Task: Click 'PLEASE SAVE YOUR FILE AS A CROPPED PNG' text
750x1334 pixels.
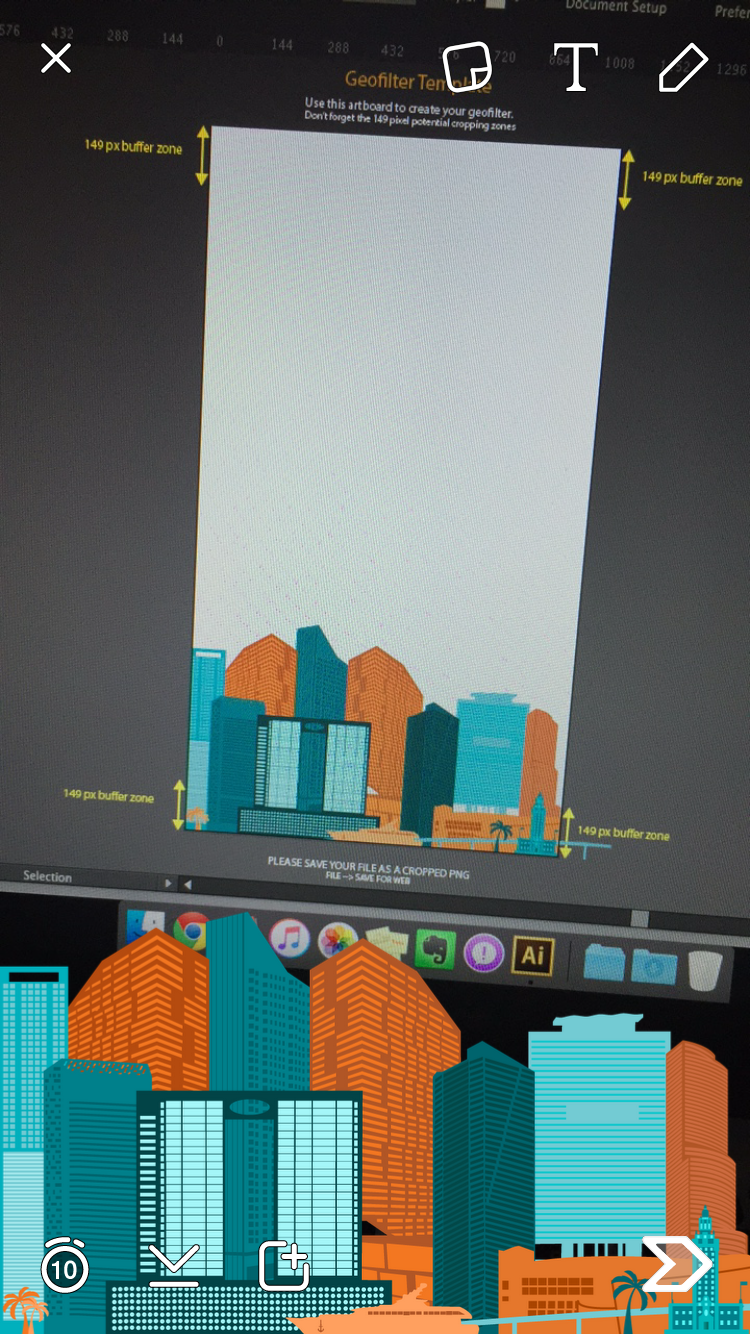Action: click(368, 866)
